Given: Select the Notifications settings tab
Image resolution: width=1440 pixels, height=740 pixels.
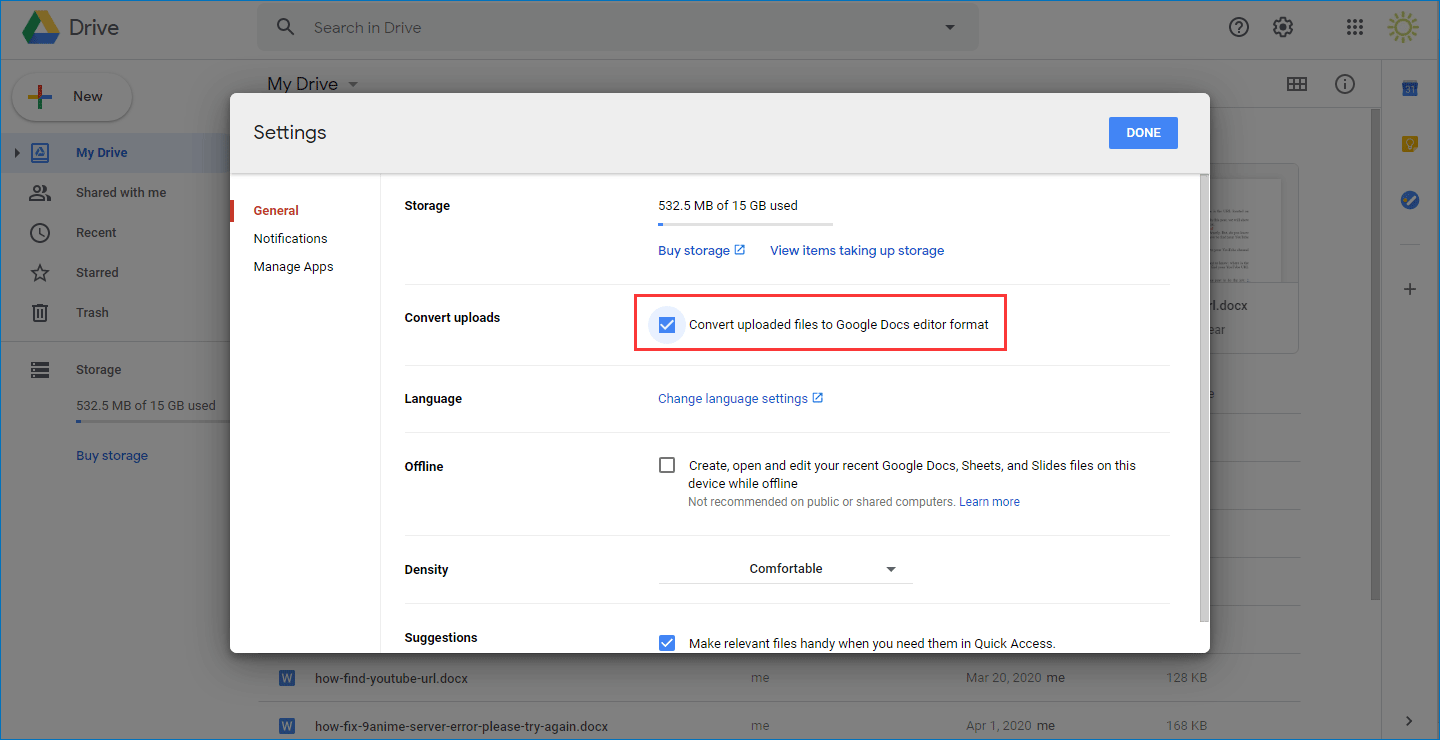Looking at the screenshot, I should click(290, 239).
